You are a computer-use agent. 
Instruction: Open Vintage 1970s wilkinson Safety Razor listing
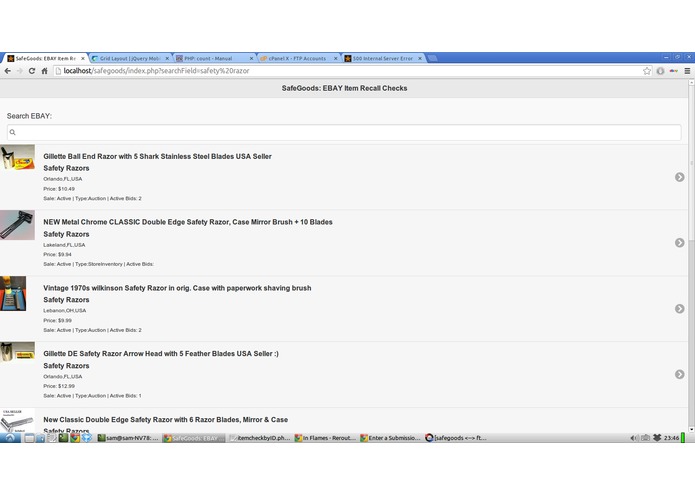pos(344,309)
